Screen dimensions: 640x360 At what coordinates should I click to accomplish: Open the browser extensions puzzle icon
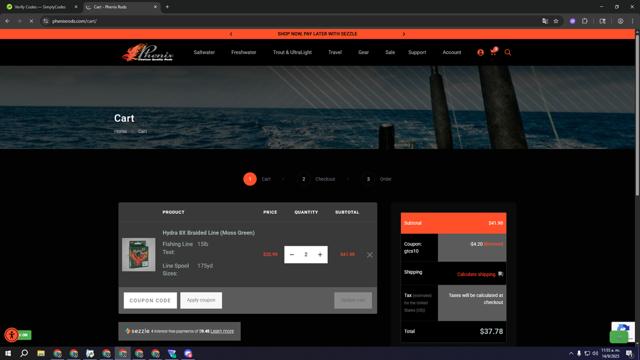[584, 21]
